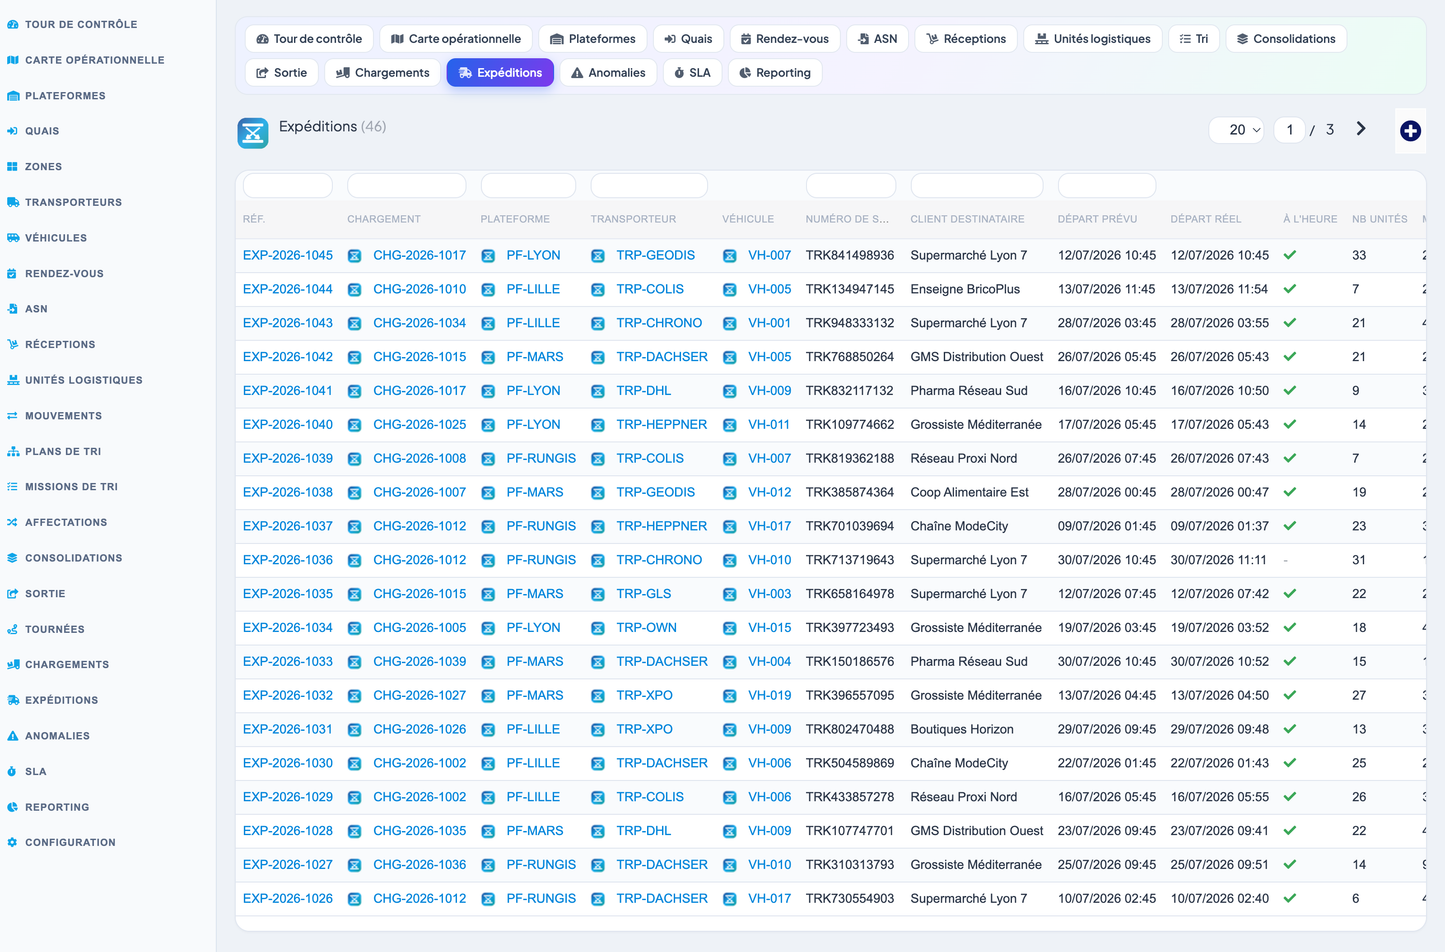Click the on-time dash for EXP-2026-1036
1445x952 pixels.
click(x=1286, y=560)
